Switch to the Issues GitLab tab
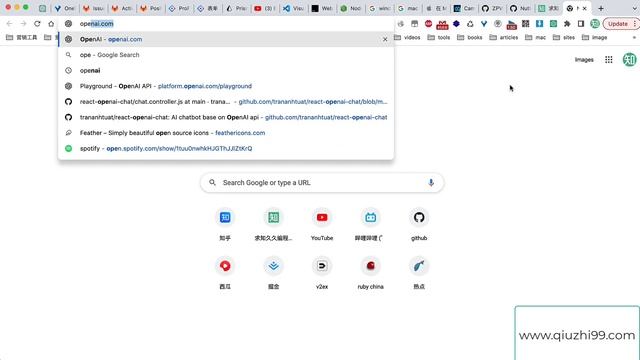Viewport: 640px width, 360px height. click(x=93, y=8)
